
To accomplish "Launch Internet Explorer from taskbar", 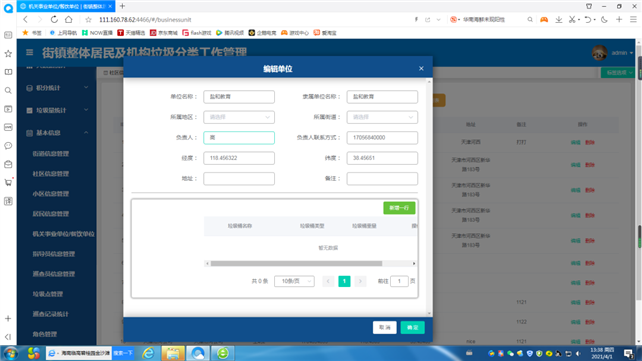I will pos(148,353).
